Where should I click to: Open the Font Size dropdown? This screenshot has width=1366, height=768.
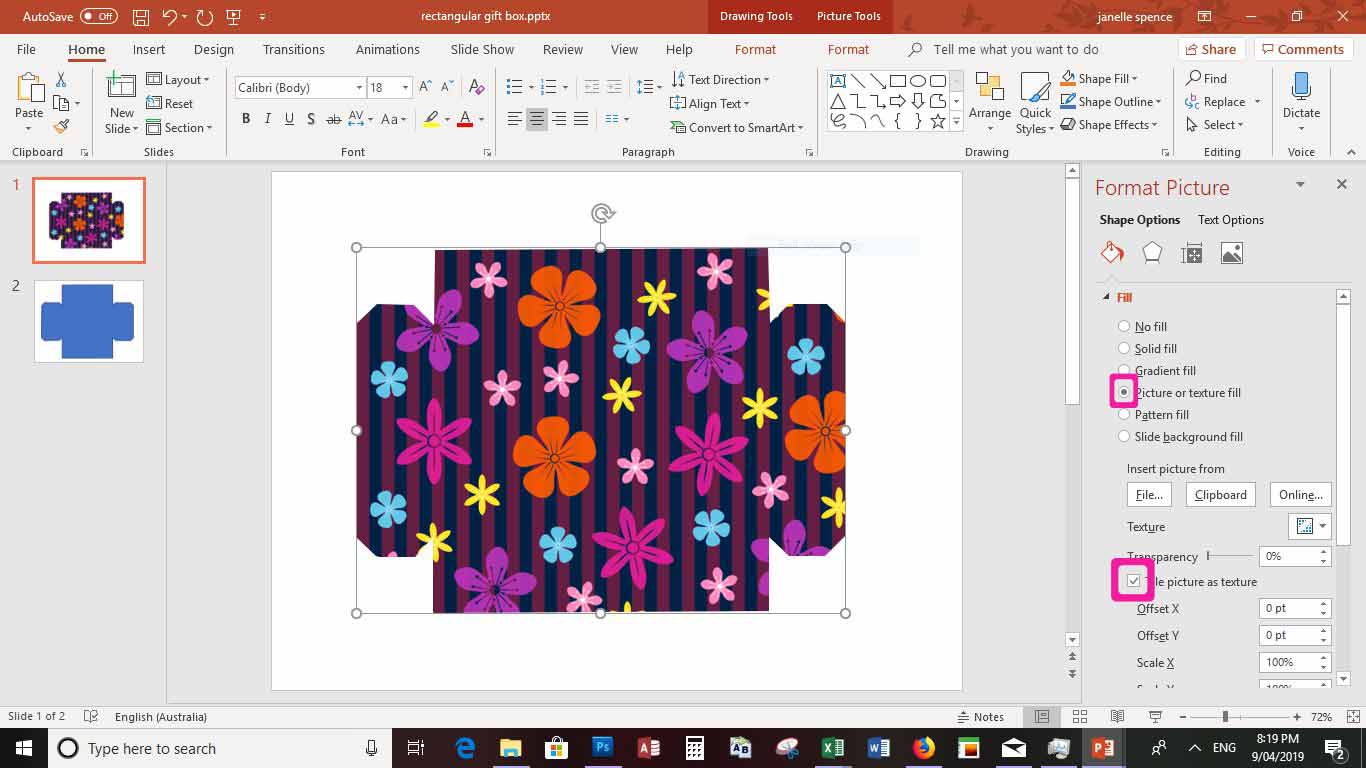pyautogui.click(x=404, y=87)
